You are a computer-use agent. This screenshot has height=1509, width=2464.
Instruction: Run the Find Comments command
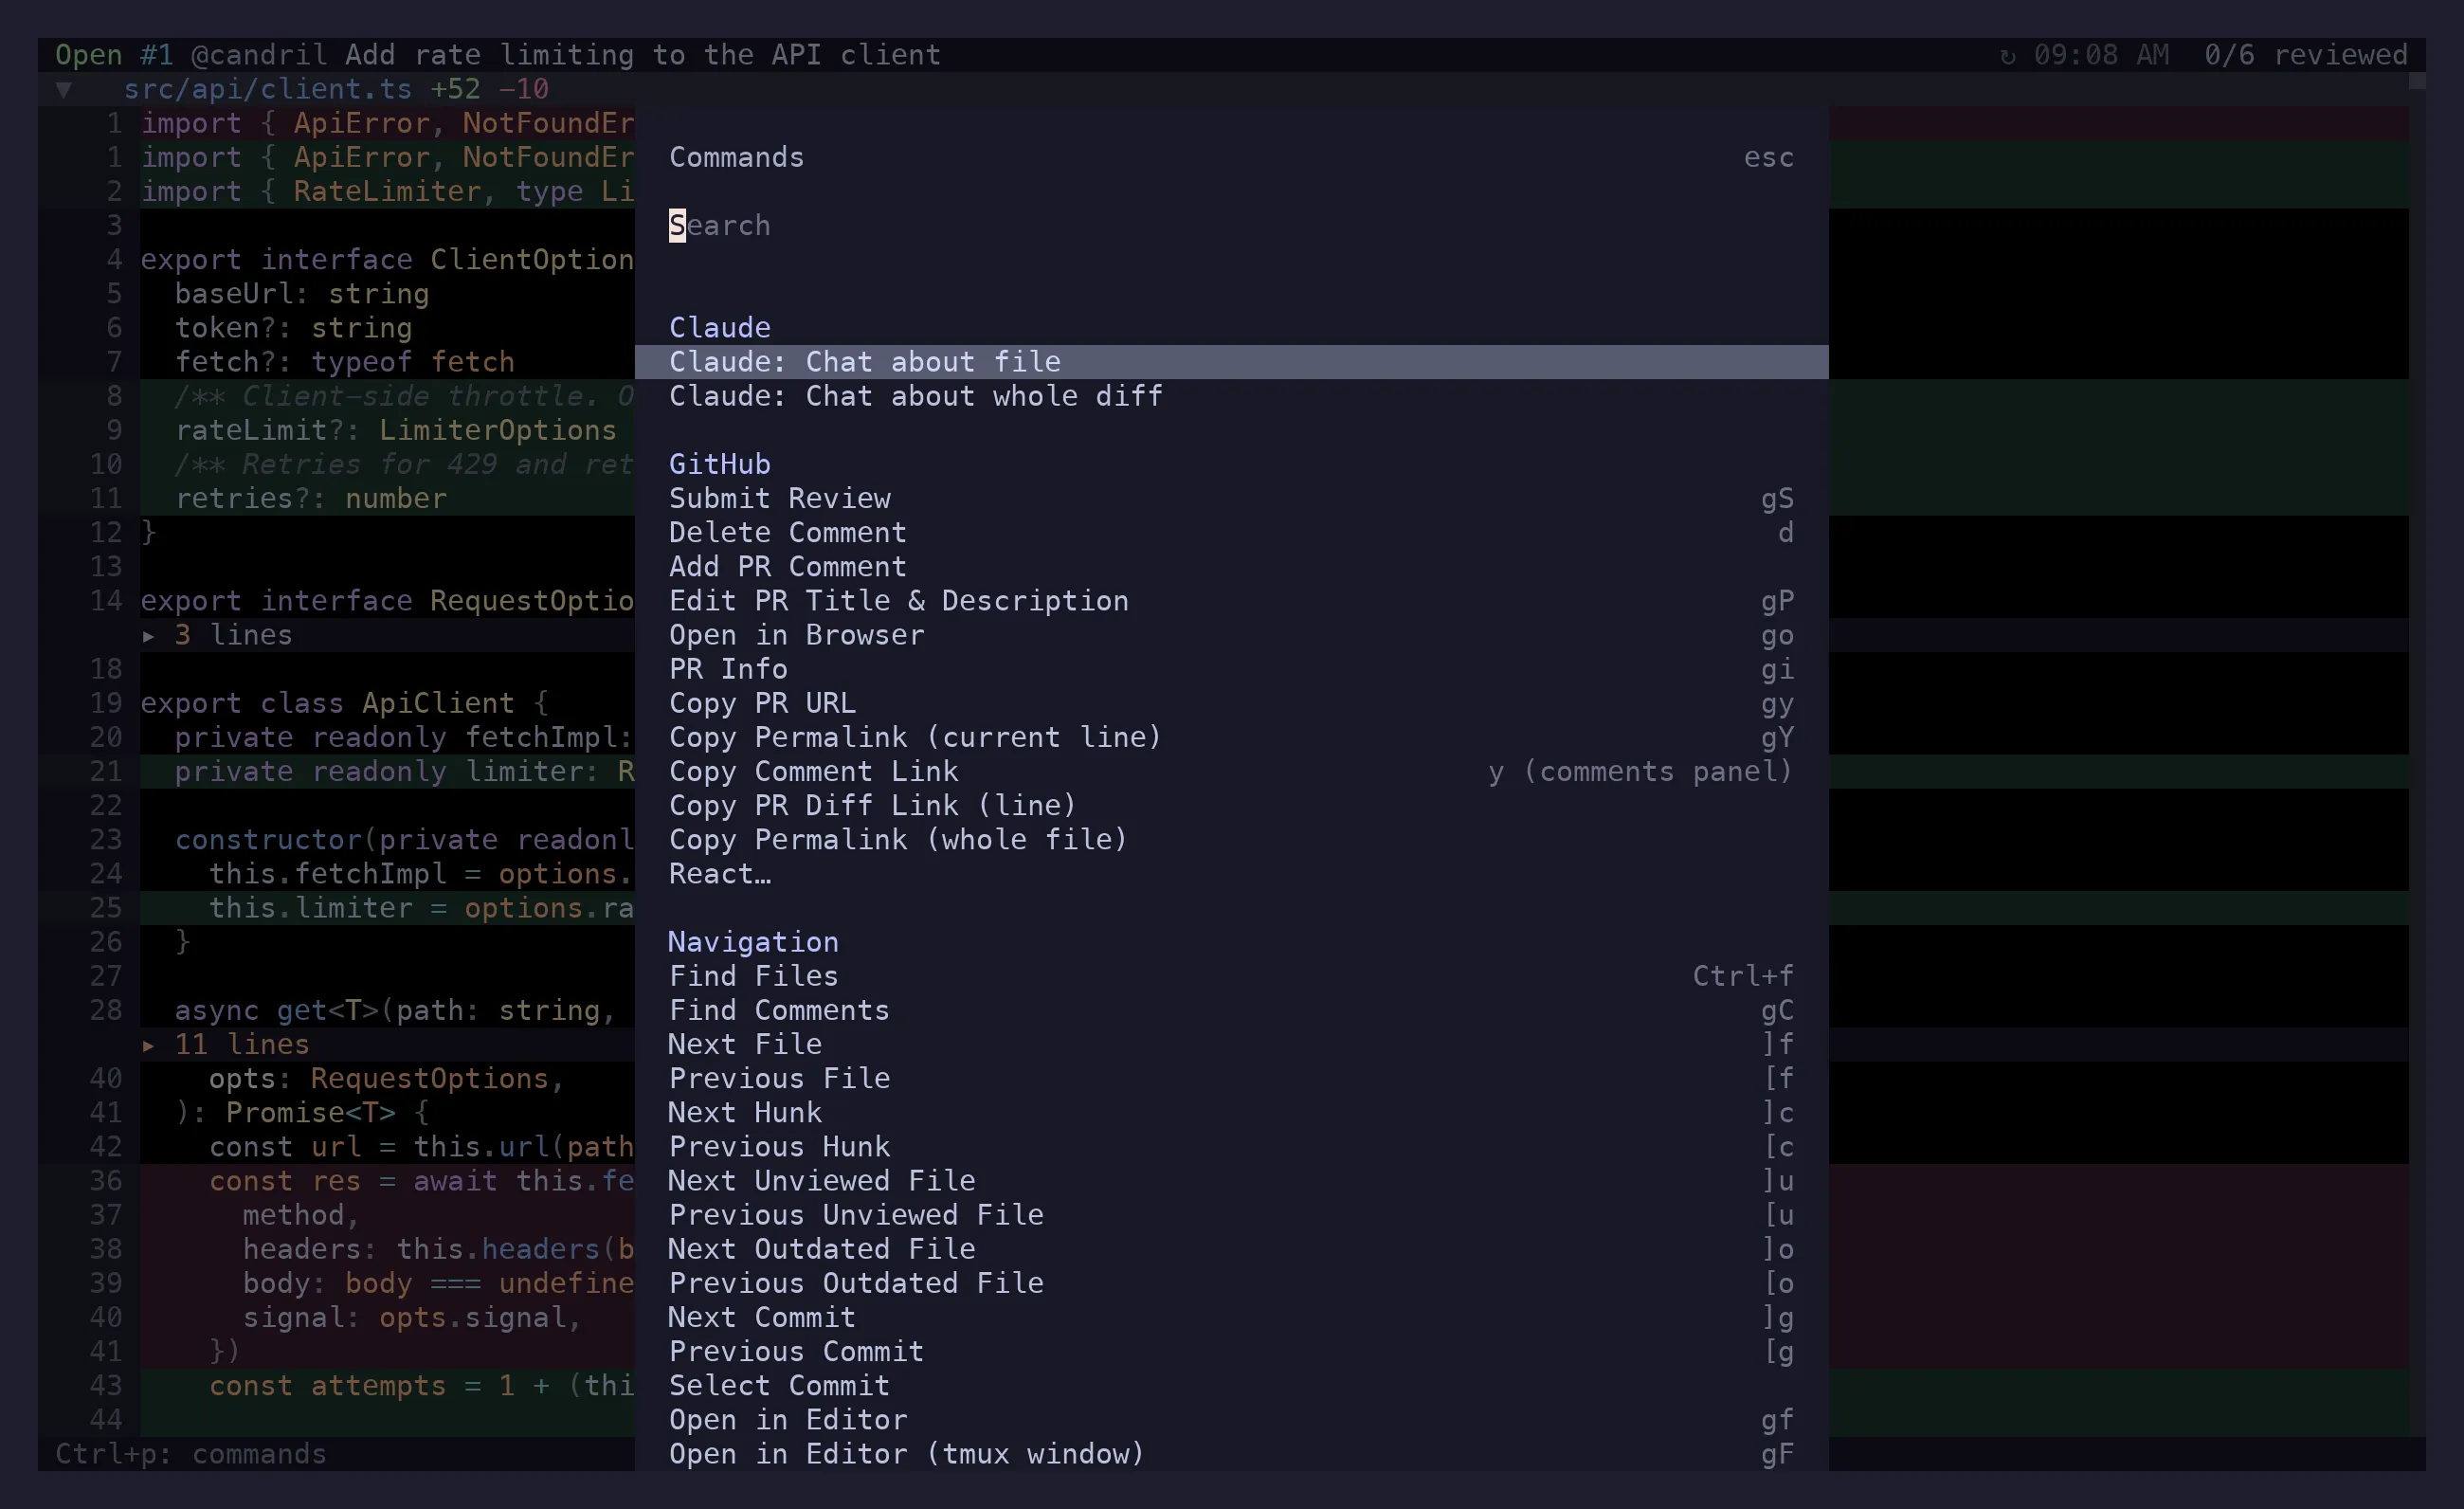[x=1231, y=1010]
